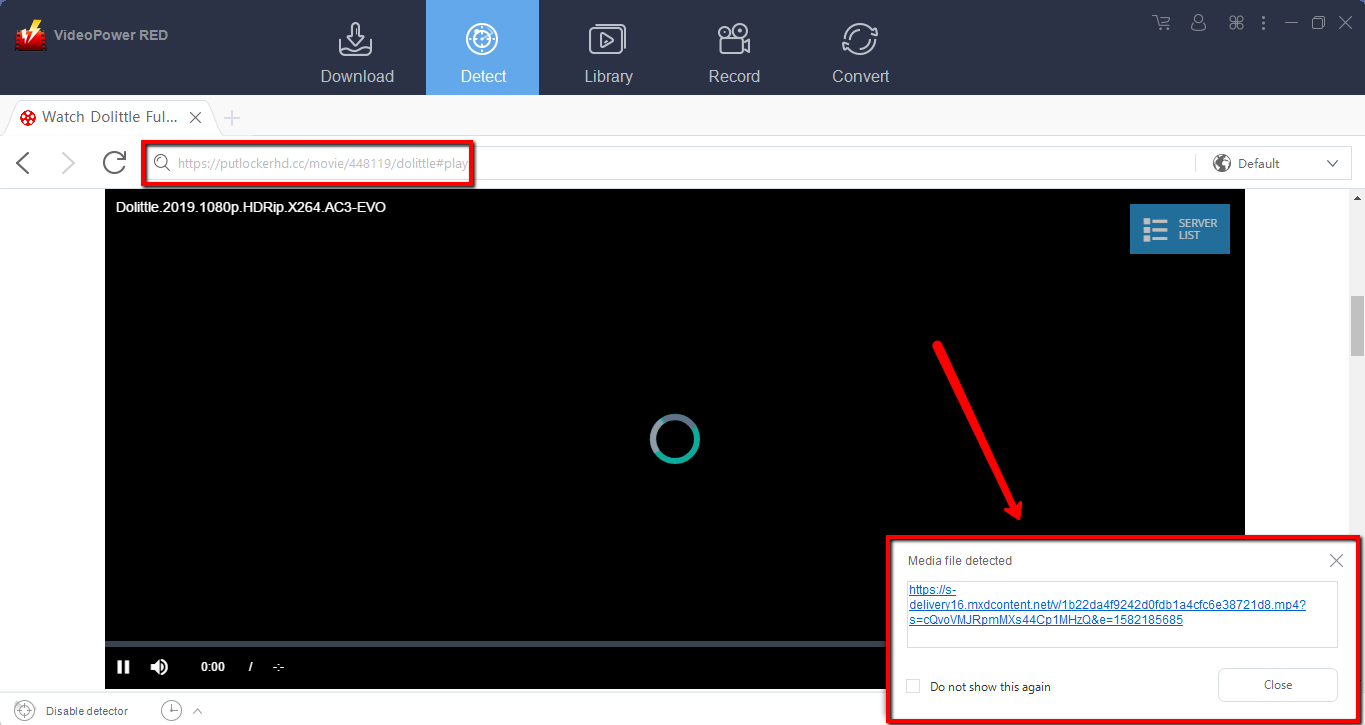Viewport: 1365px width, 725px height.
Task: Open the detected mp4 media link
Action: [1107, 605]
